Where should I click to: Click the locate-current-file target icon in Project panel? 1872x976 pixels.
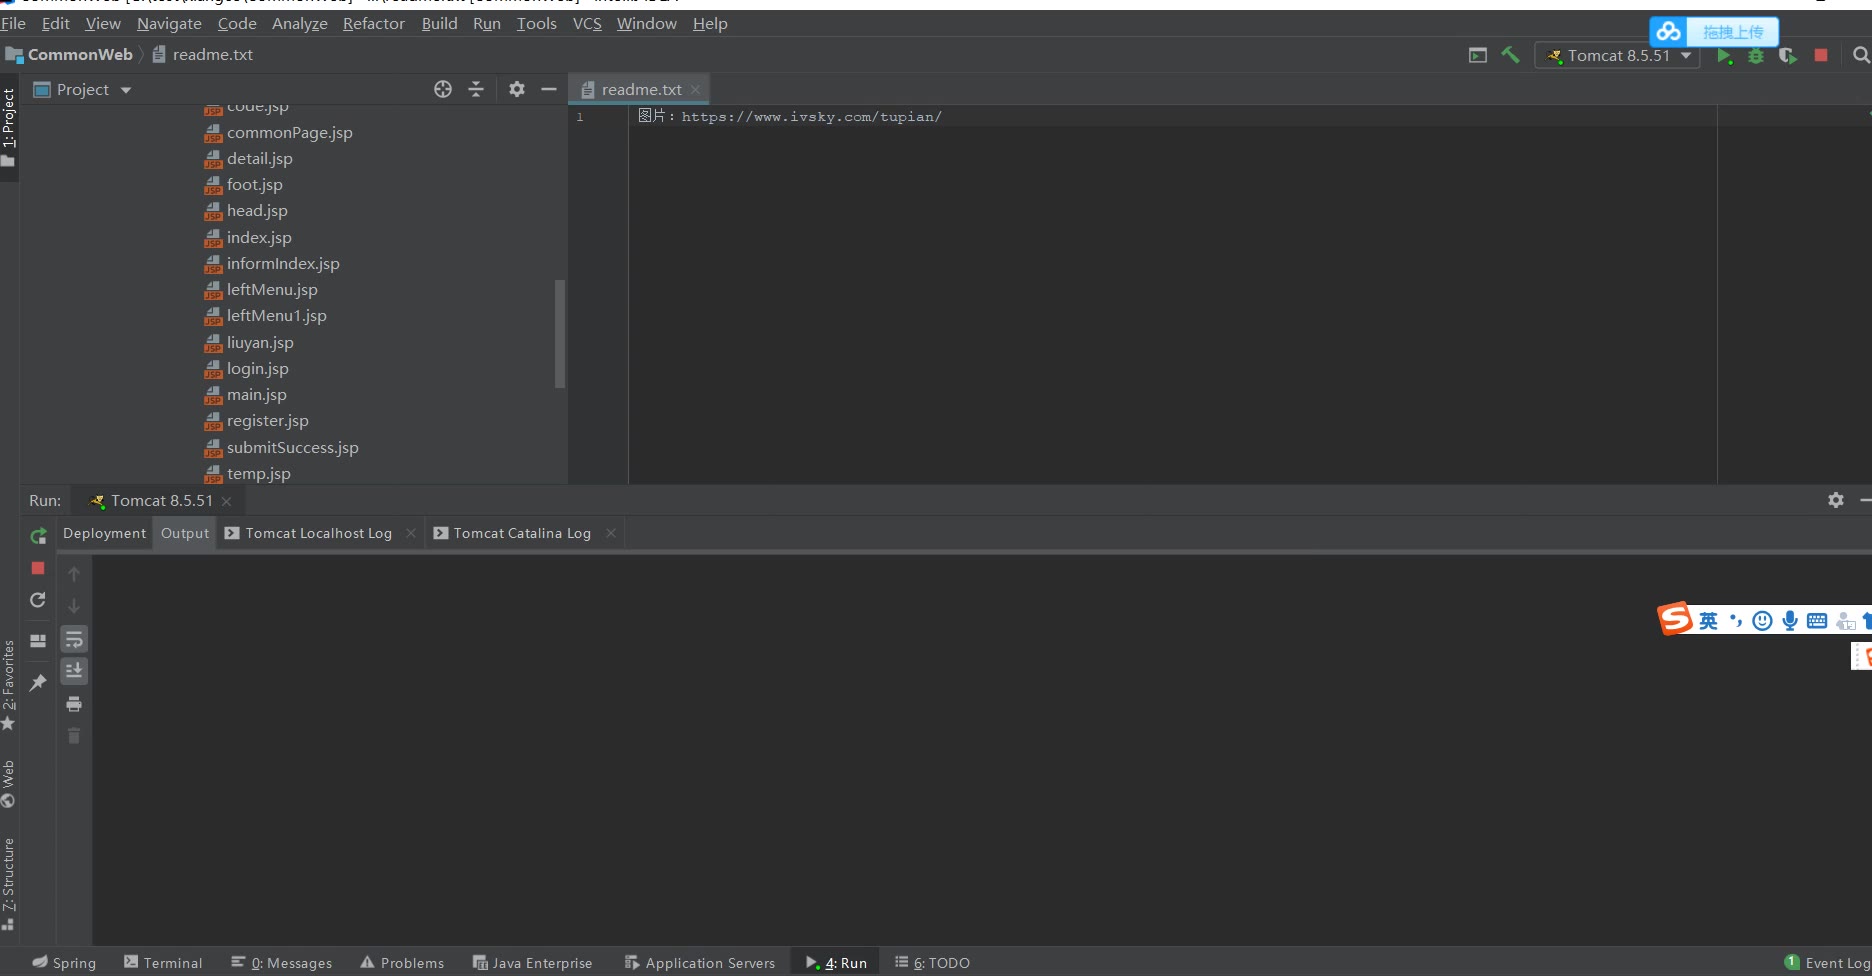(x=443, y=89)
